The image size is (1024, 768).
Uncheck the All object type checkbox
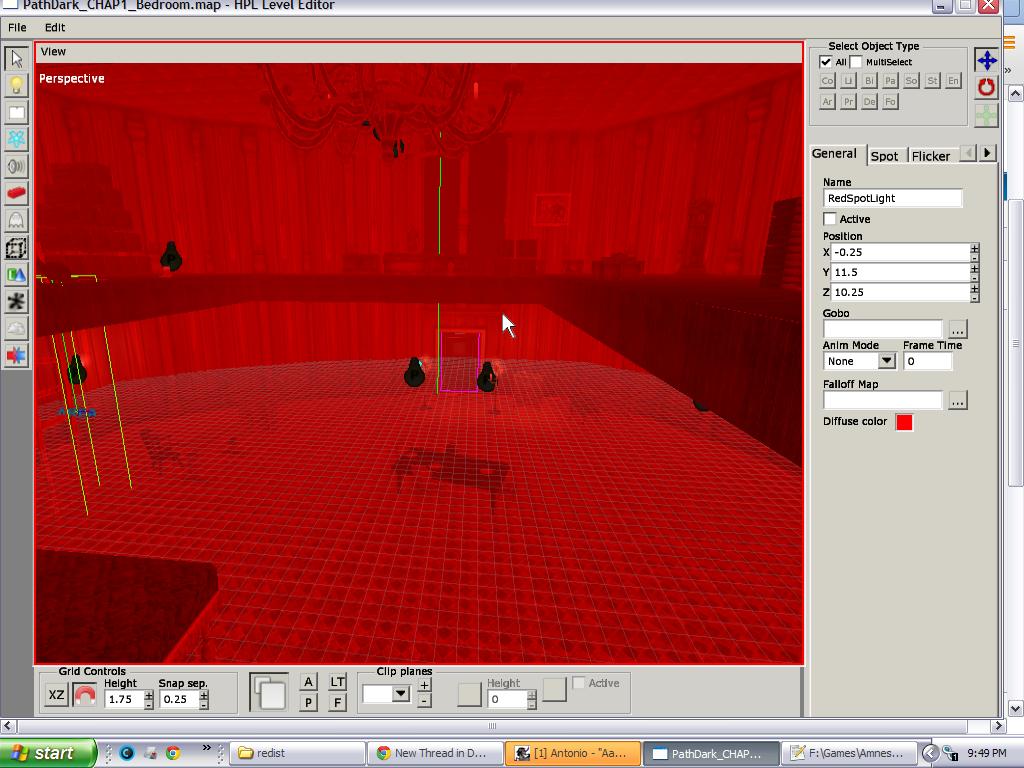pos(825,62)
